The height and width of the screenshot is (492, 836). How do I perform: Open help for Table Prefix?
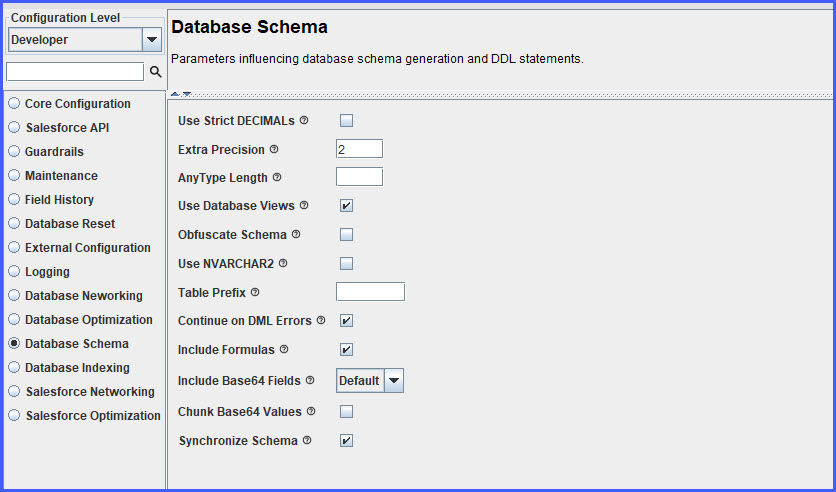point(255,292)
